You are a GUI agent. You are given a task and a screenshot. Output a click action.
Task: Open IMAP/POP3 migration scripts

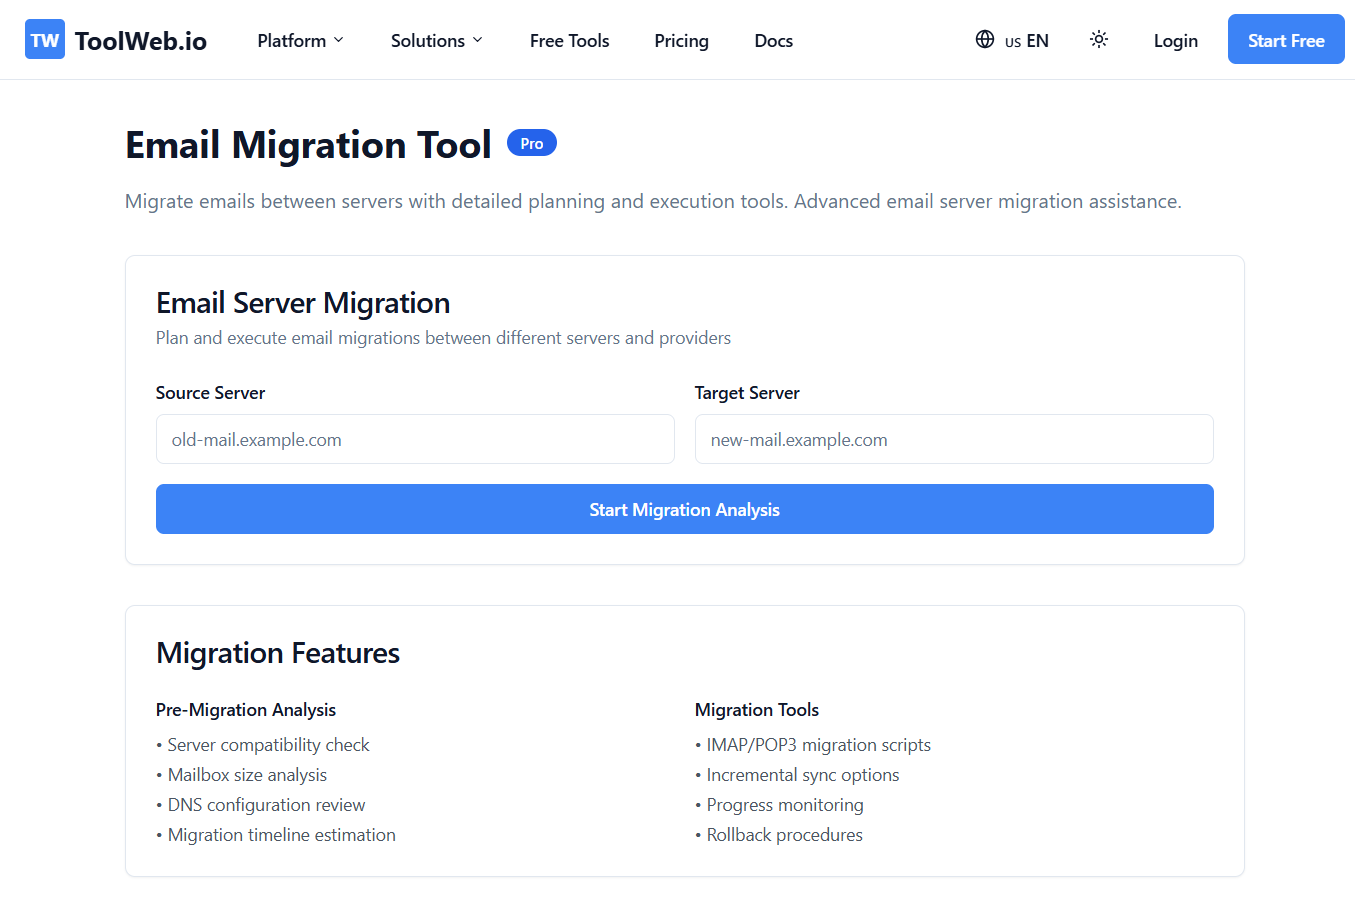818,744
